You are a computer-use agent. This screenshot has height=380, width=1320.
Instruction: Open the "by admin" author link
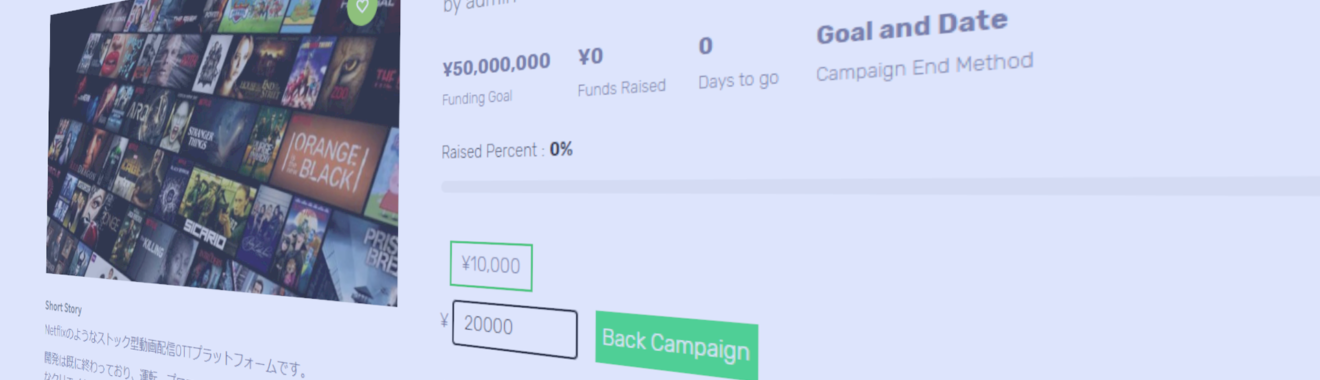coord(481,5)
